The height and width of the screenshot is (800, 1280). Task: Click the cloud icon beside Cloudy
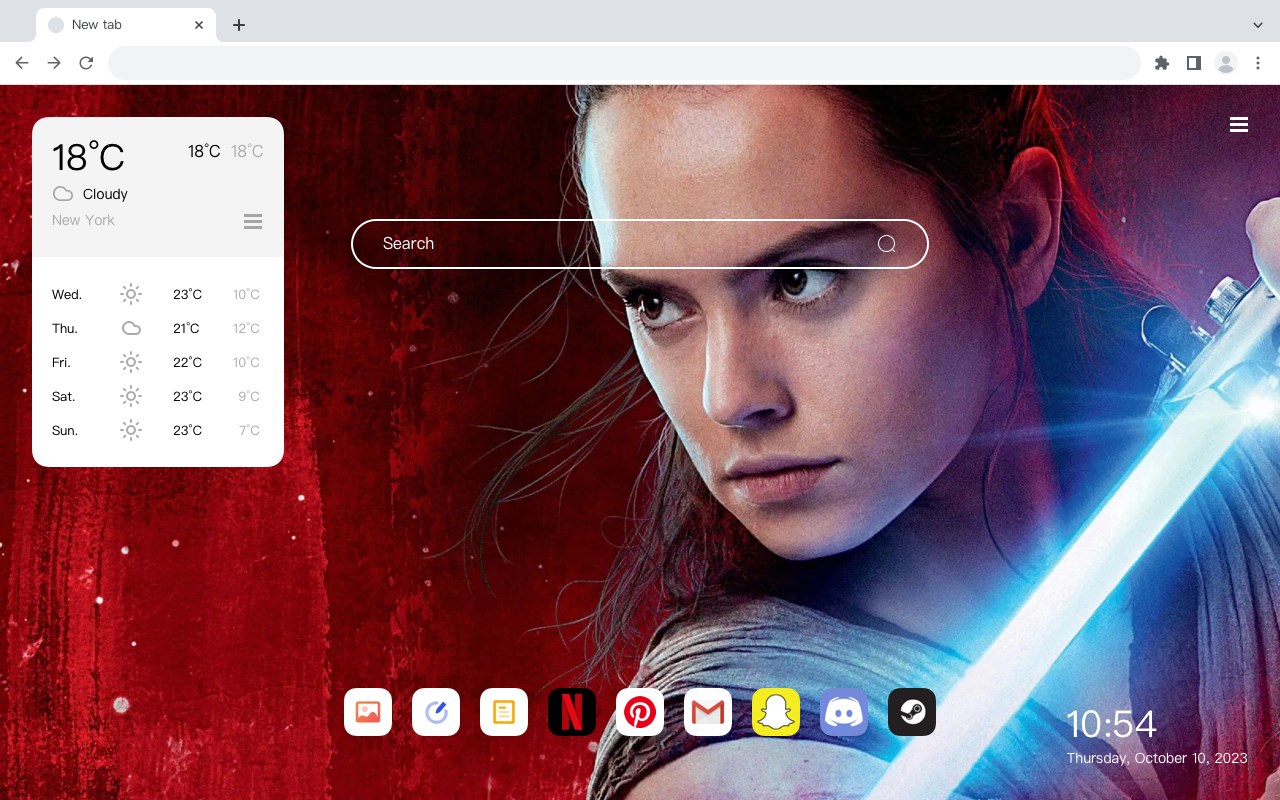tap(63, 194)
